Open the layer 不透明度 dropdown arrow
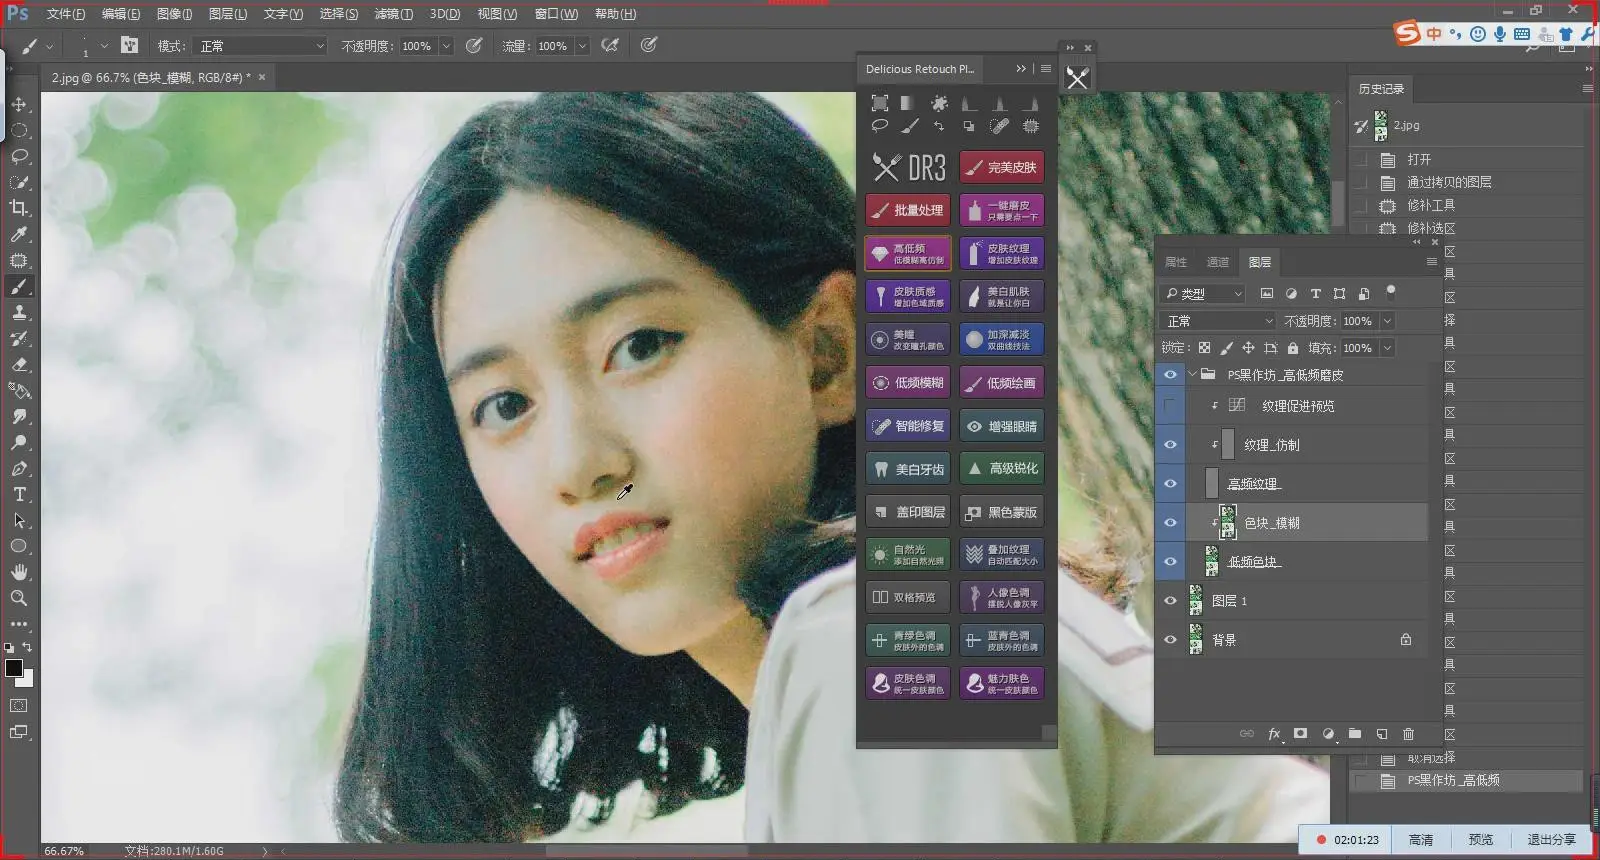 click(1387, 321)
